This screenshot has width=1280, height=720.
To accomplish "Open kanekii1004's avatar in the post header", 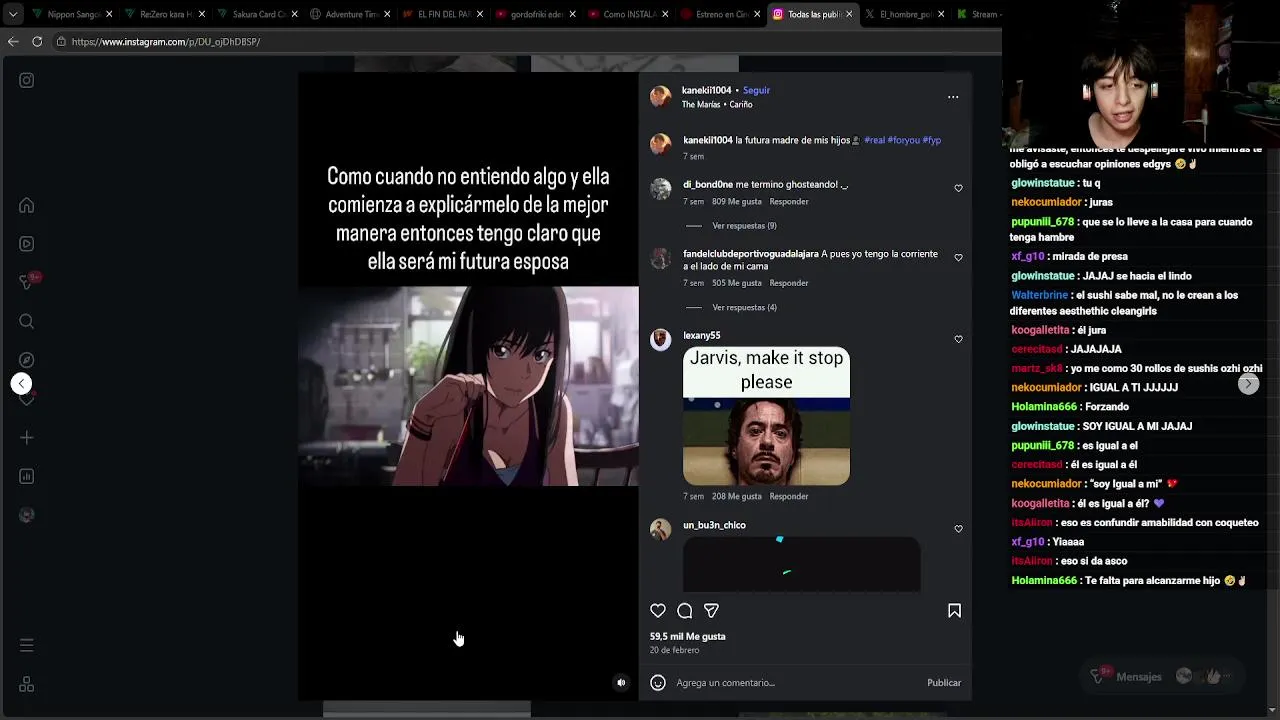I will 661,96.
